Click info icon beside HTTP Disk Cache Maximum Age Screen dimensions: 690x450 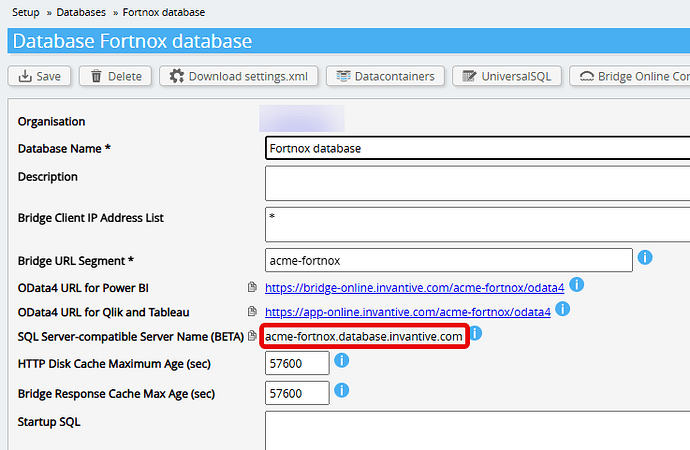coord(342,361)
